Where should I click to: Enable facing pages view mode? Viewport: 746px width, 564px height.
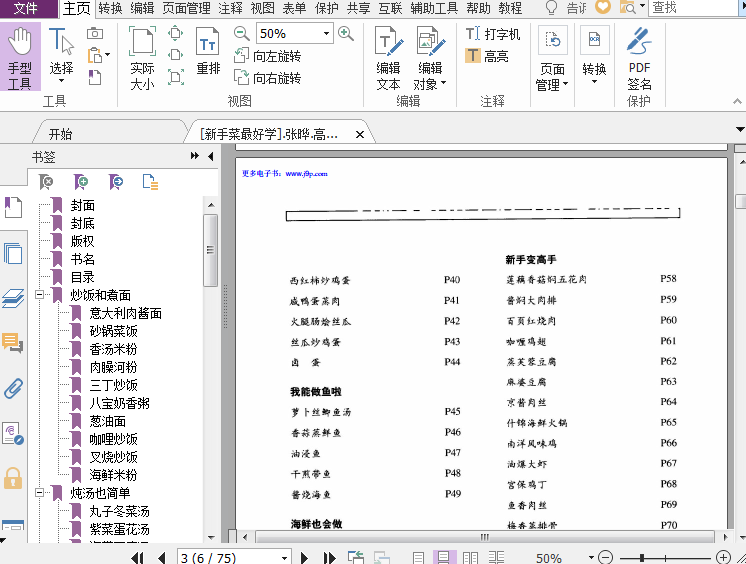[471, 557]
